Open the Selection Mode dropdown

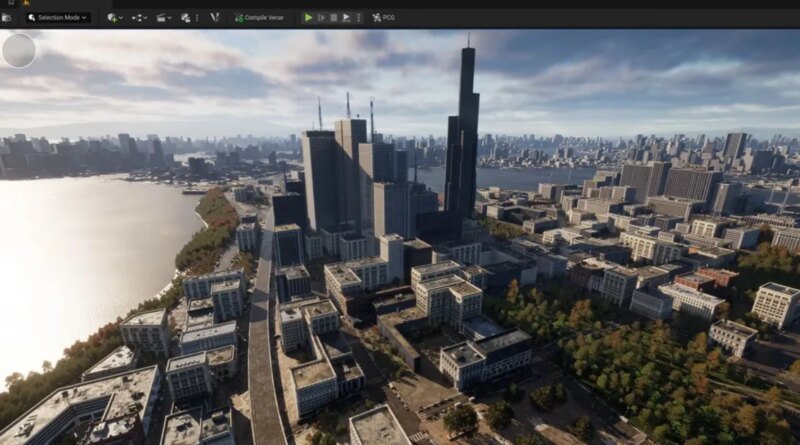coord(59,18)
